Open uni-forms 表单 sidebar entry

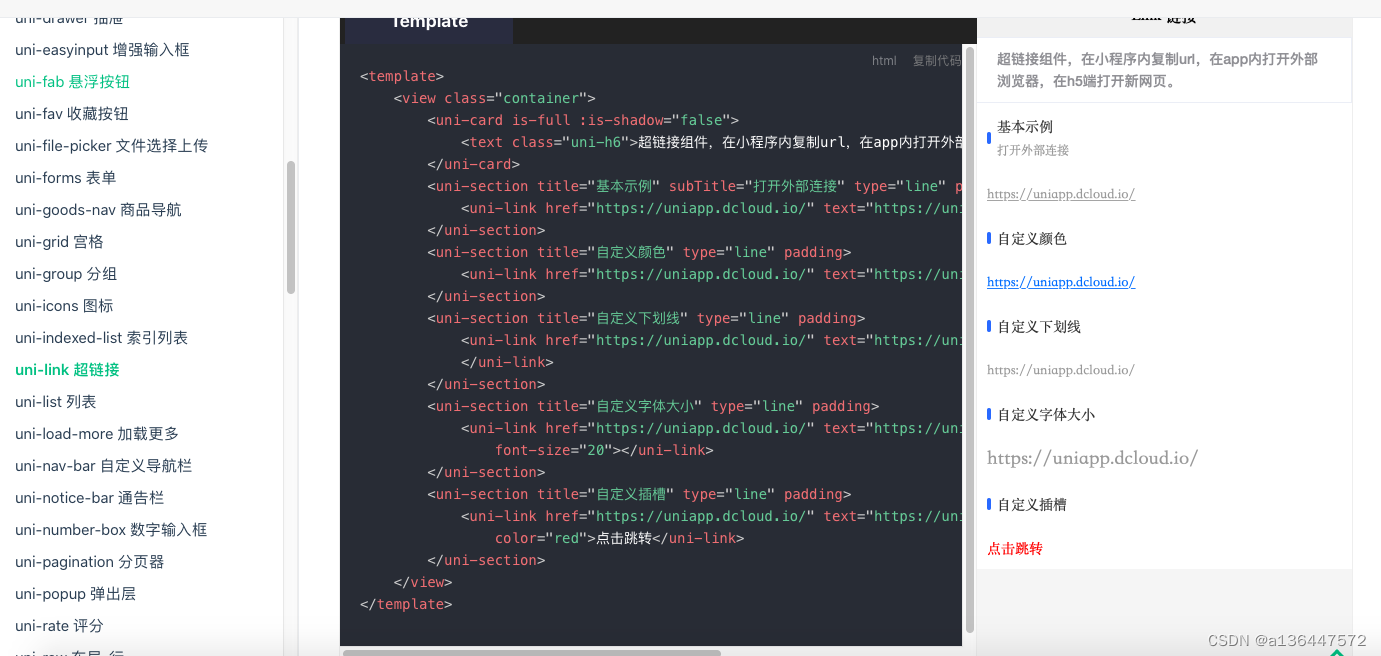pos(66,178)
